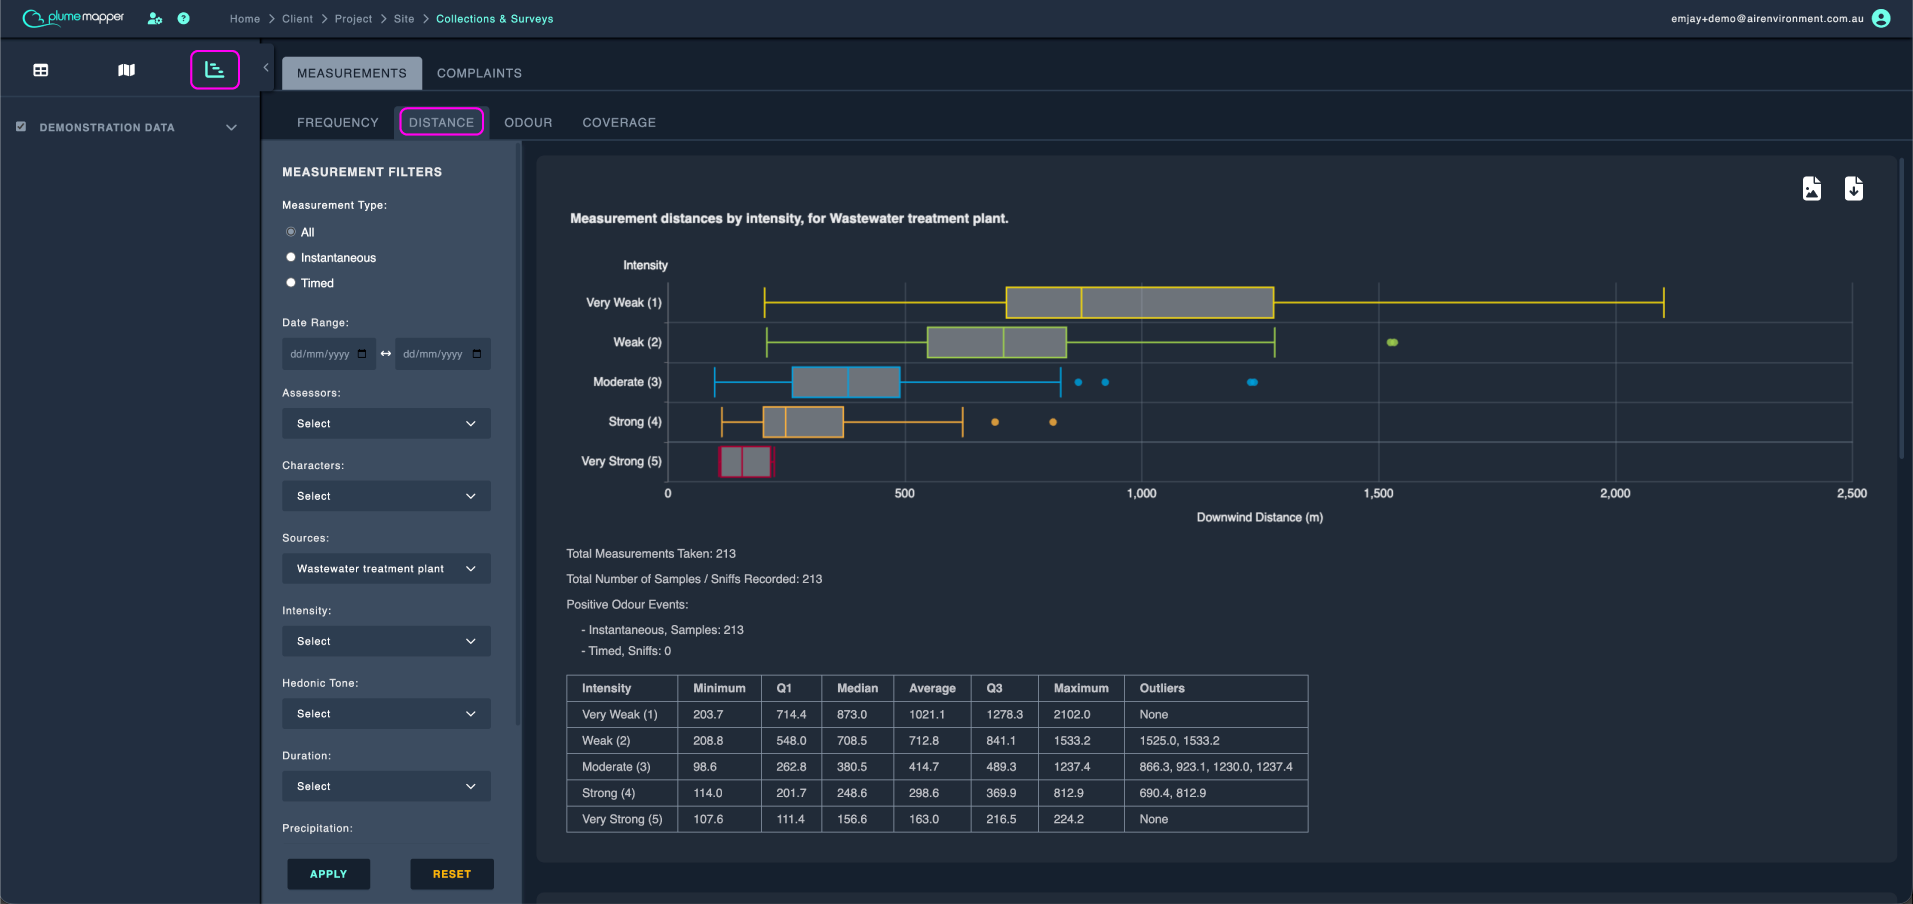Toggle the Demonstration Data checkbox
The height and width of the screenshot is (904, 1913).
tap(21, 127)
